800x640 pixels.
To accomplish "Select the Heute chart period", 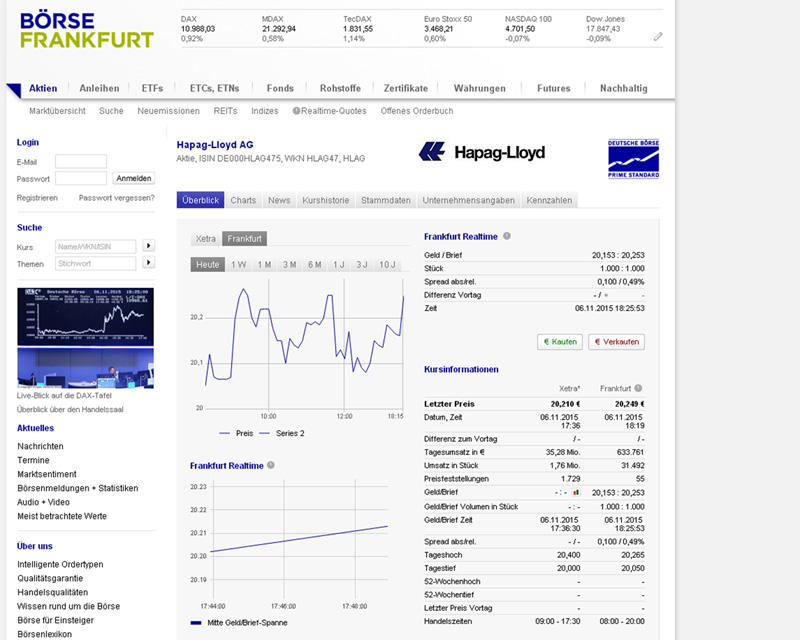I will (208, 264).
